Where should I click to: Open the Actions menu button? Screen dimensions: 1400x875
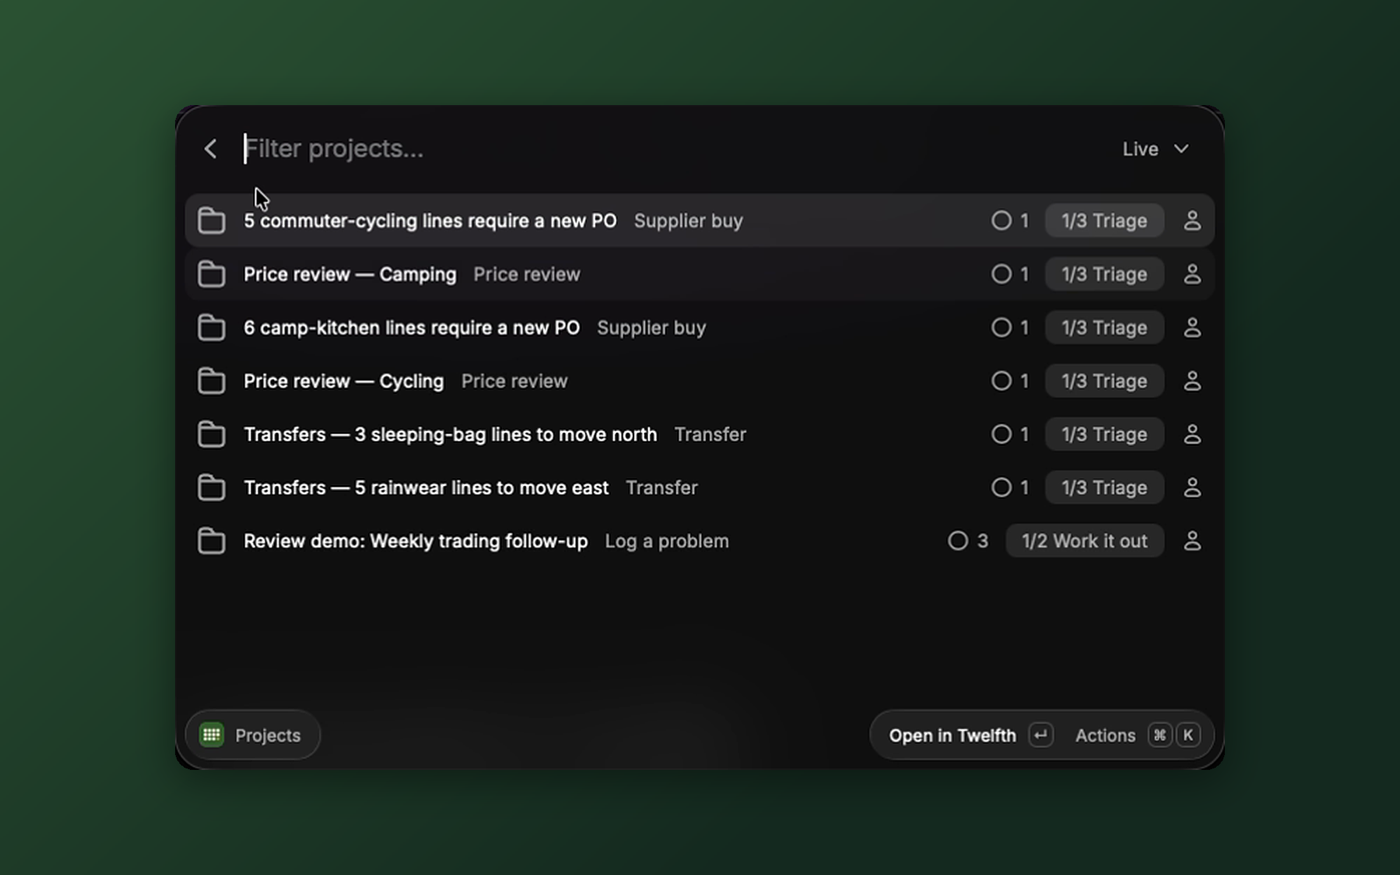(1137, 735)
